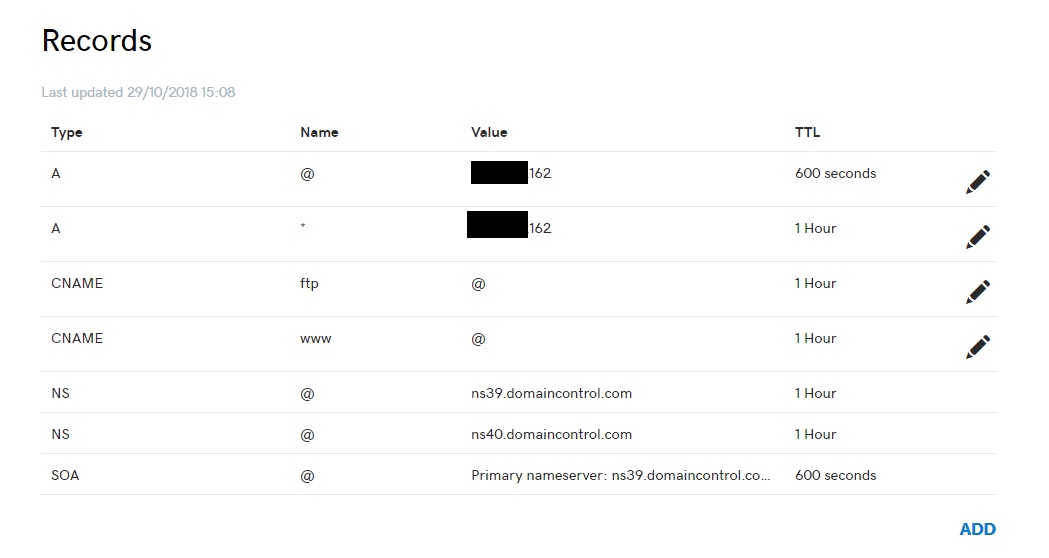Viewport: 1049px width, 558px height.
Task: Click the 600 seconds TTL of first A record
Action: [x=835, y=173]
